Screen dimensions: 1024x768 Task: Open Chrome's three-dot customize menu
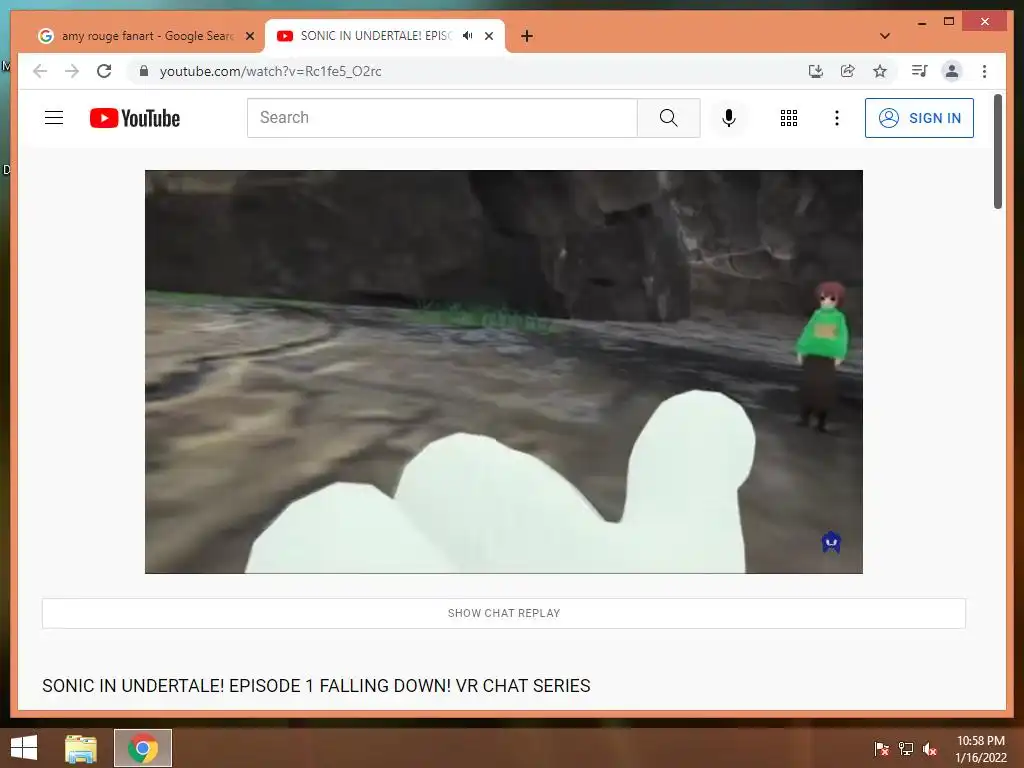tap(984, 71)
